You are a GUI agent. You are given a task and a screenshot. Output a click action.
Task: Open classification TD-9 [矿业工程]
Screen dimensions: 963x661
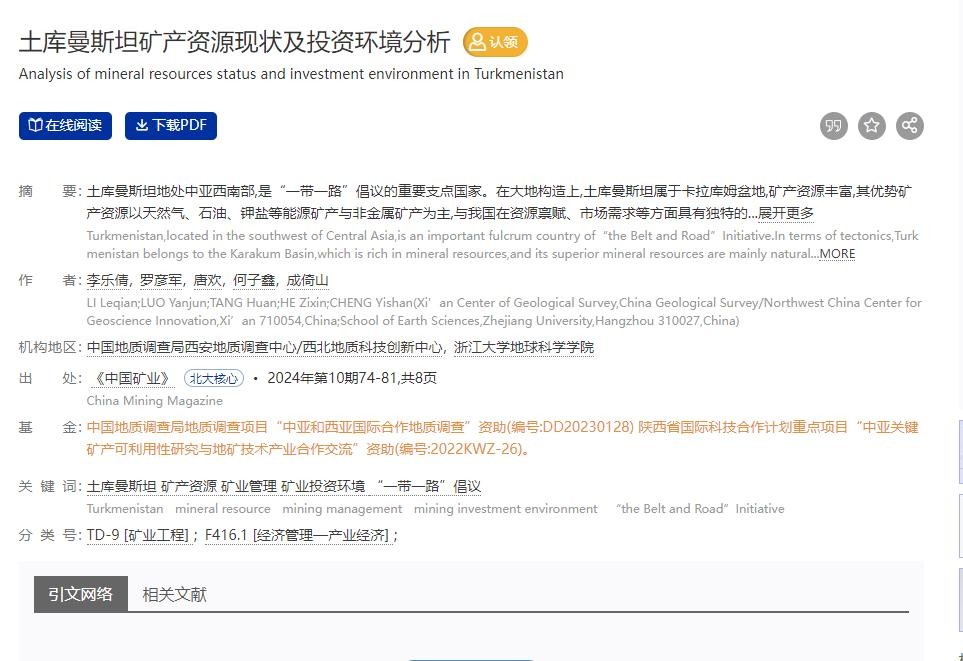tap(137, 535)
